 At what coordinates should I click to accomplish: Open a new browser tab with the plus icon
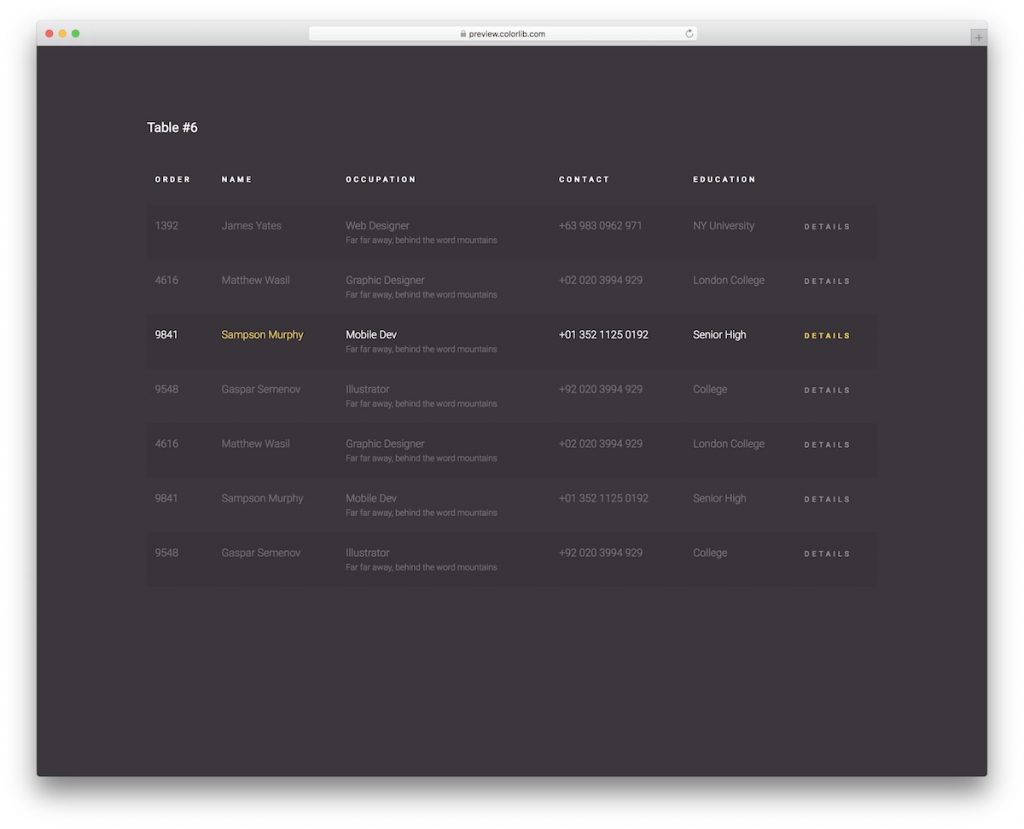coord(978,36)
